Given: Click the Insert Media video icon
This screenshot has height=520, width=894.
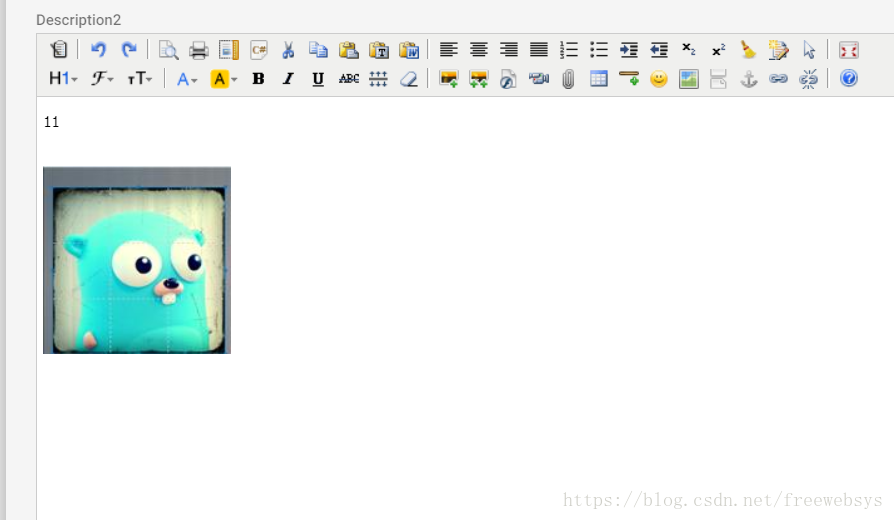Looking at the screenshot, I should pyautogui.click(x=538, y=79).
